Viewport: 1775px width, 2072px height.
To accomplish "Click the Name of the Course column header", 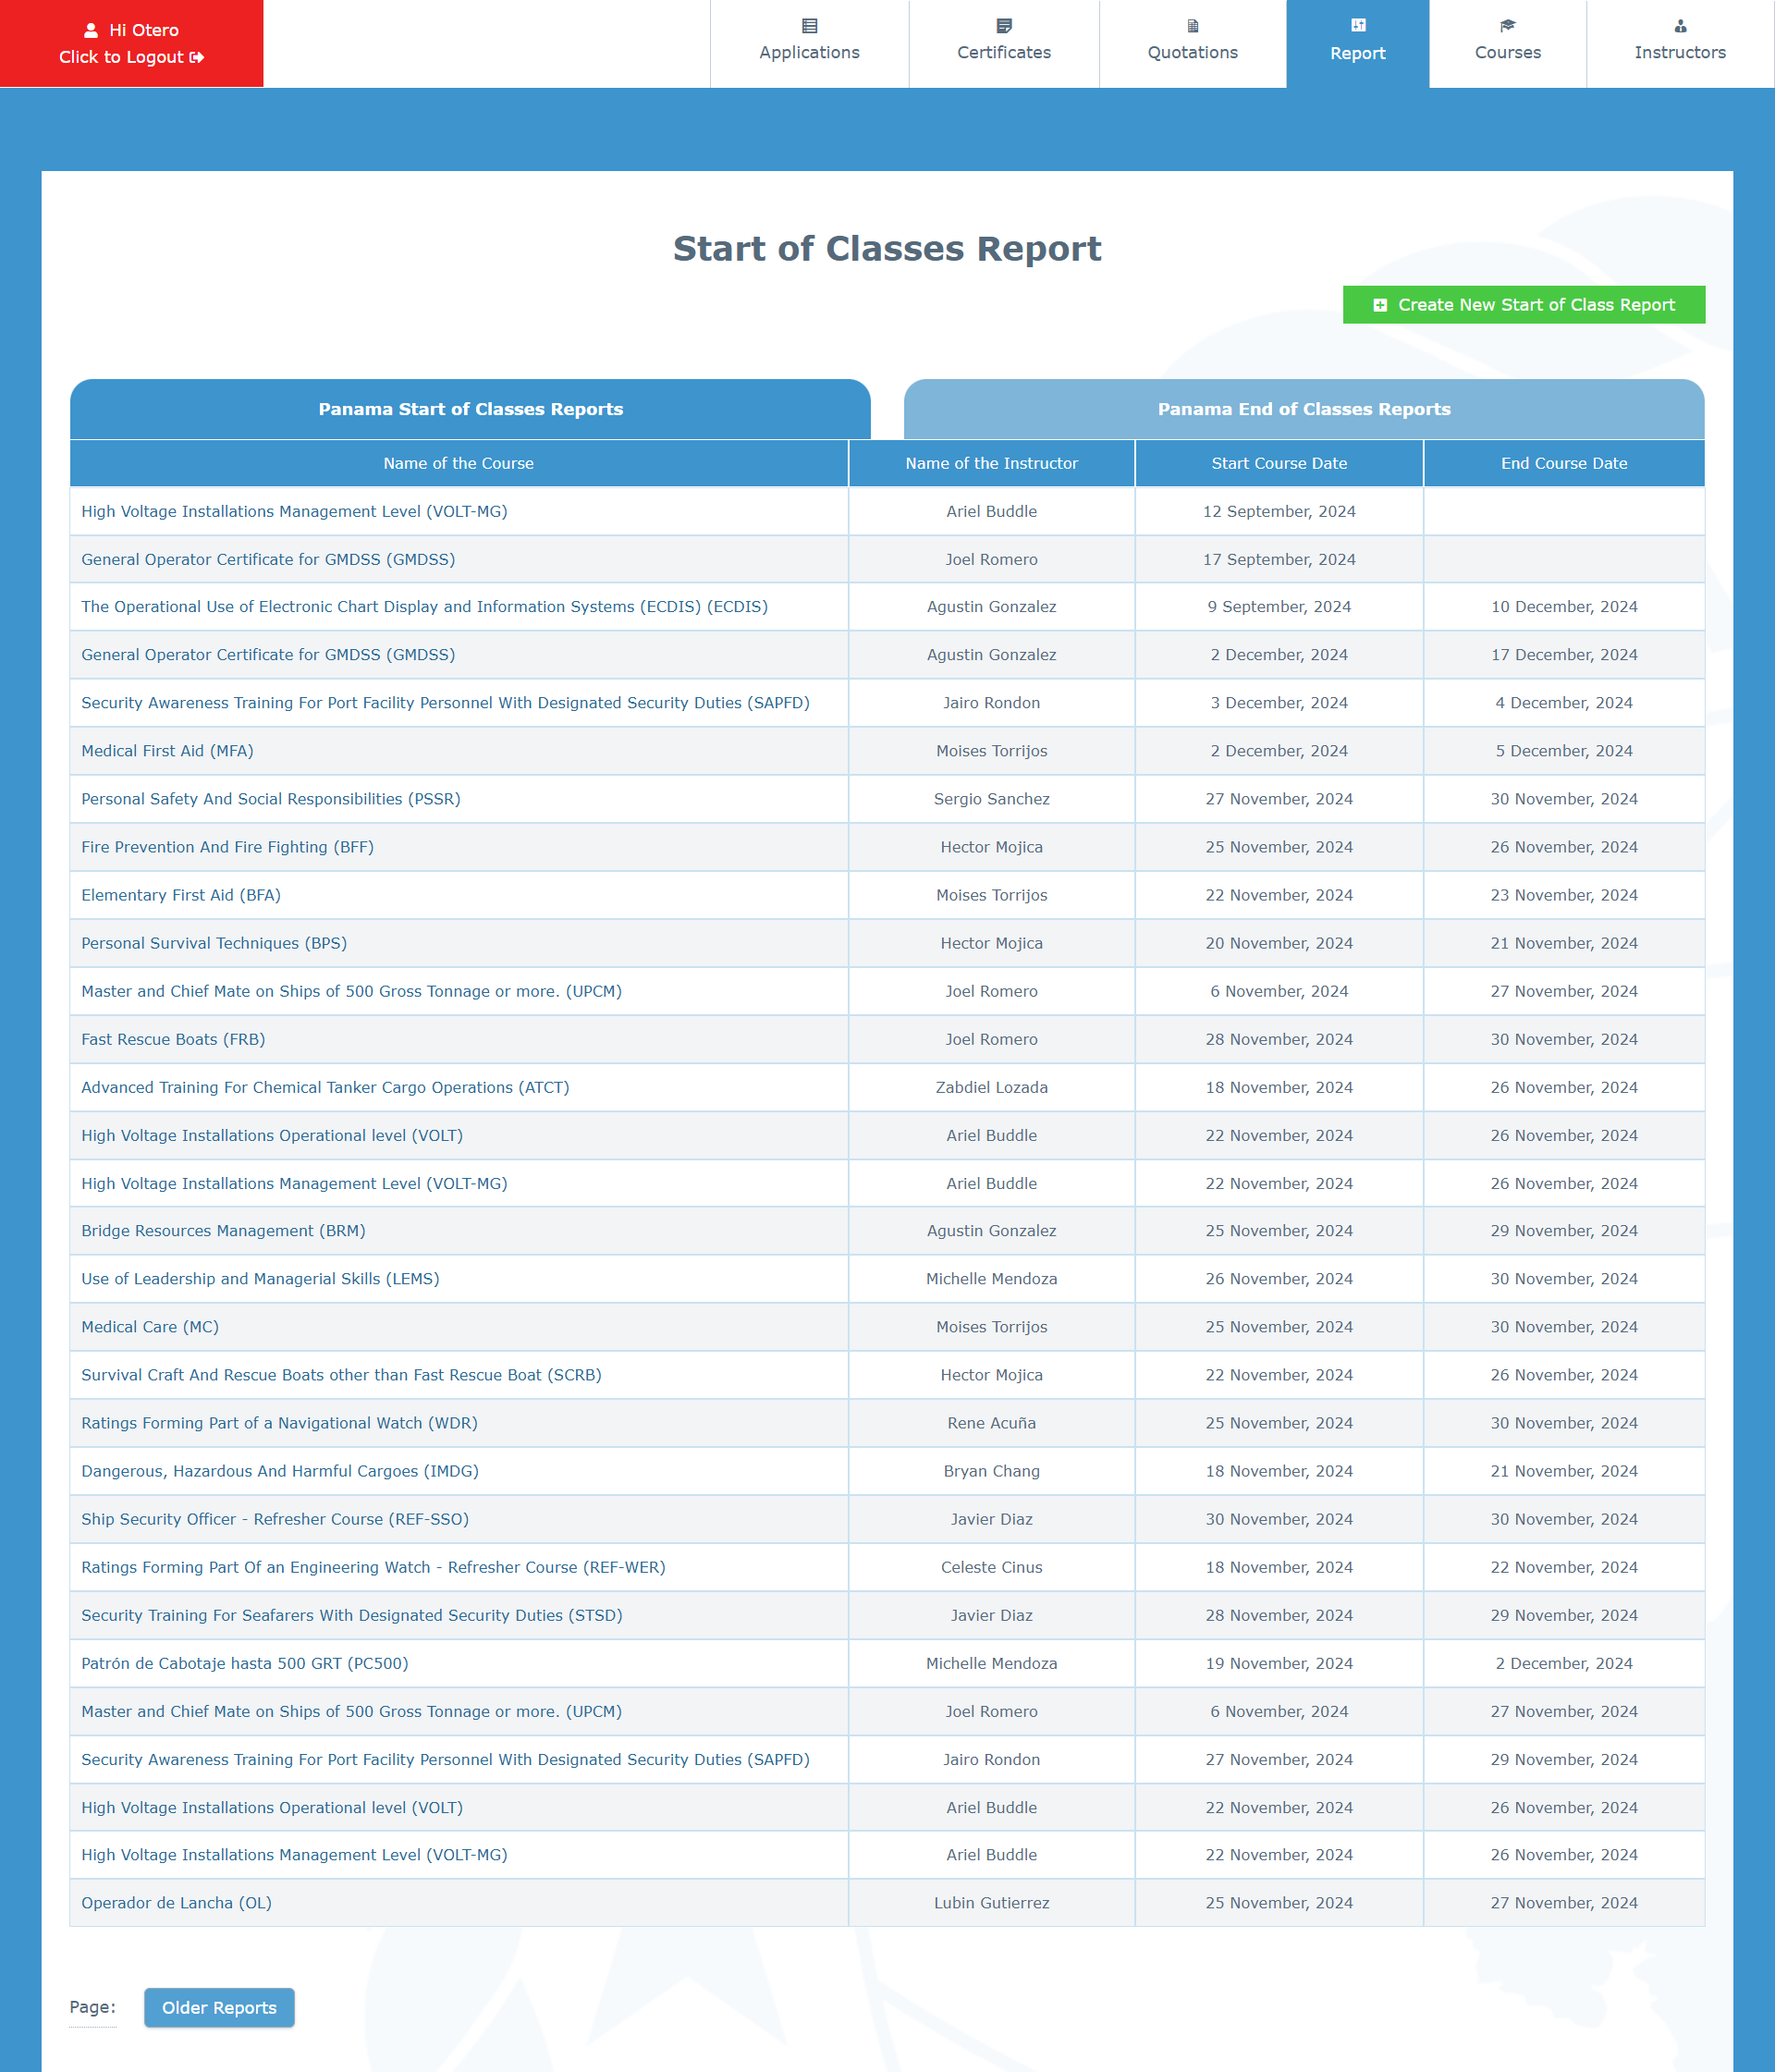I will (458, 463).
